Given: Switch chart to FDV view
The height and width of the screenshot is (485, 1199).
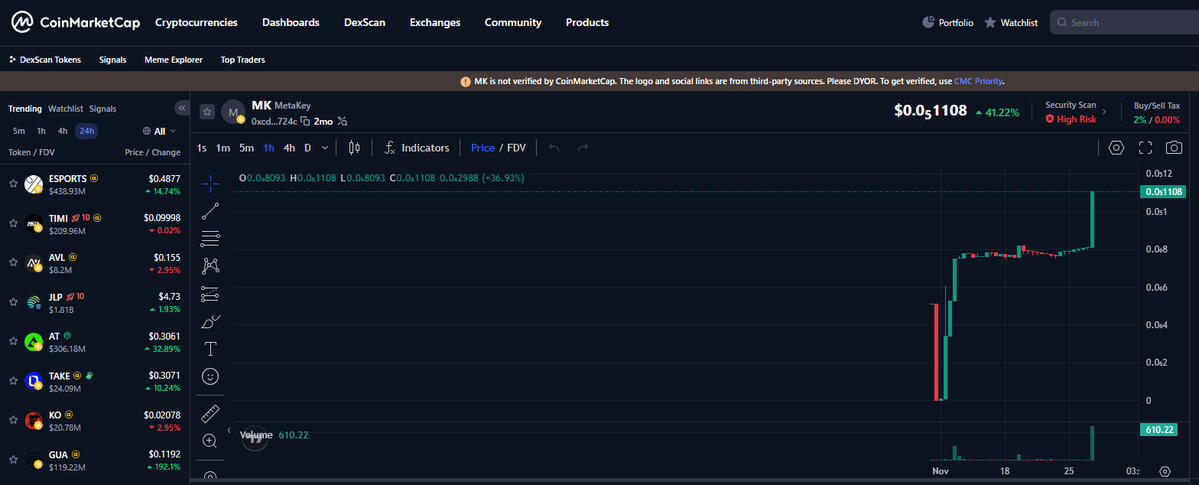Looking at the screenshot, I should tap(516, 148).
